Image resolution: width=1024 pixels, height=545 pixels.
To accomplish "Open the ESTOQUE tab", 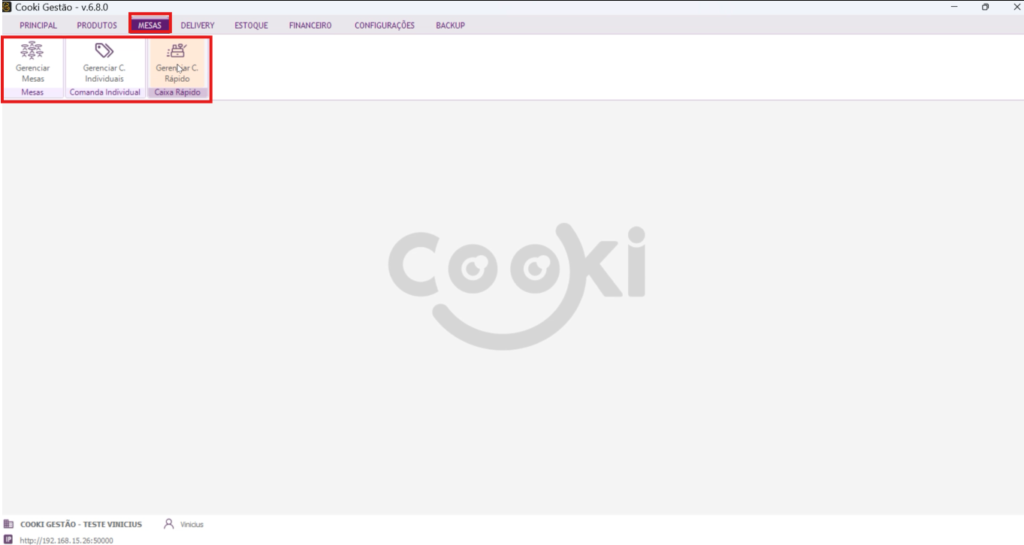I will 251,25.
